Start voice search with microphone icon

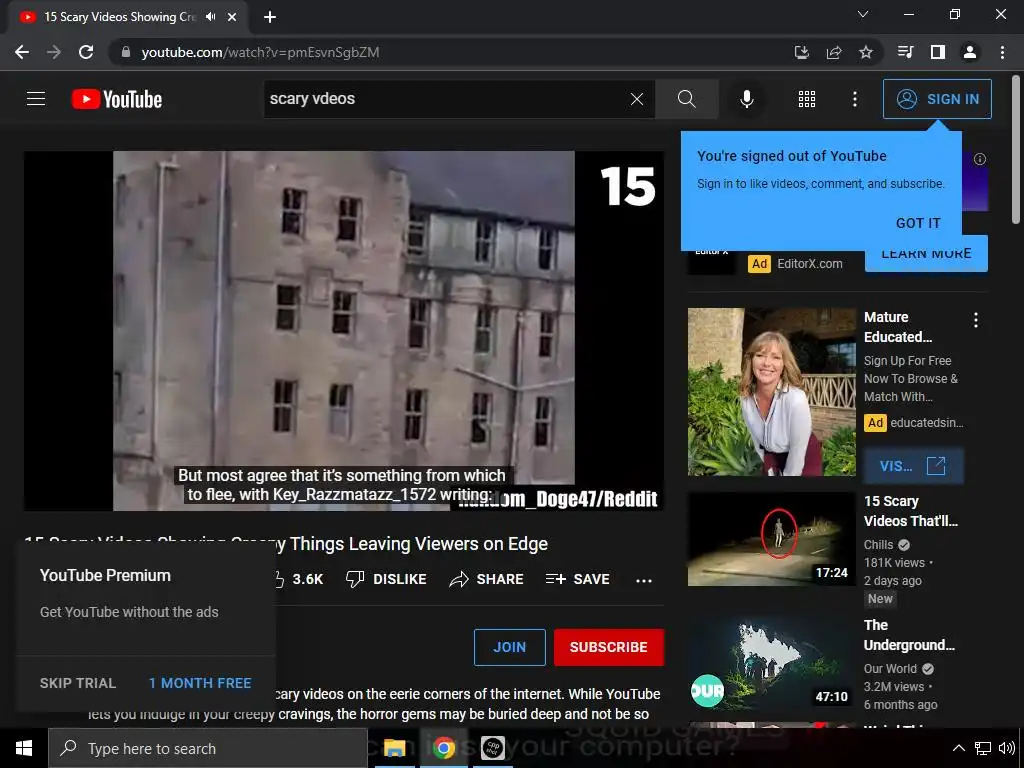(x=746, y=99)
